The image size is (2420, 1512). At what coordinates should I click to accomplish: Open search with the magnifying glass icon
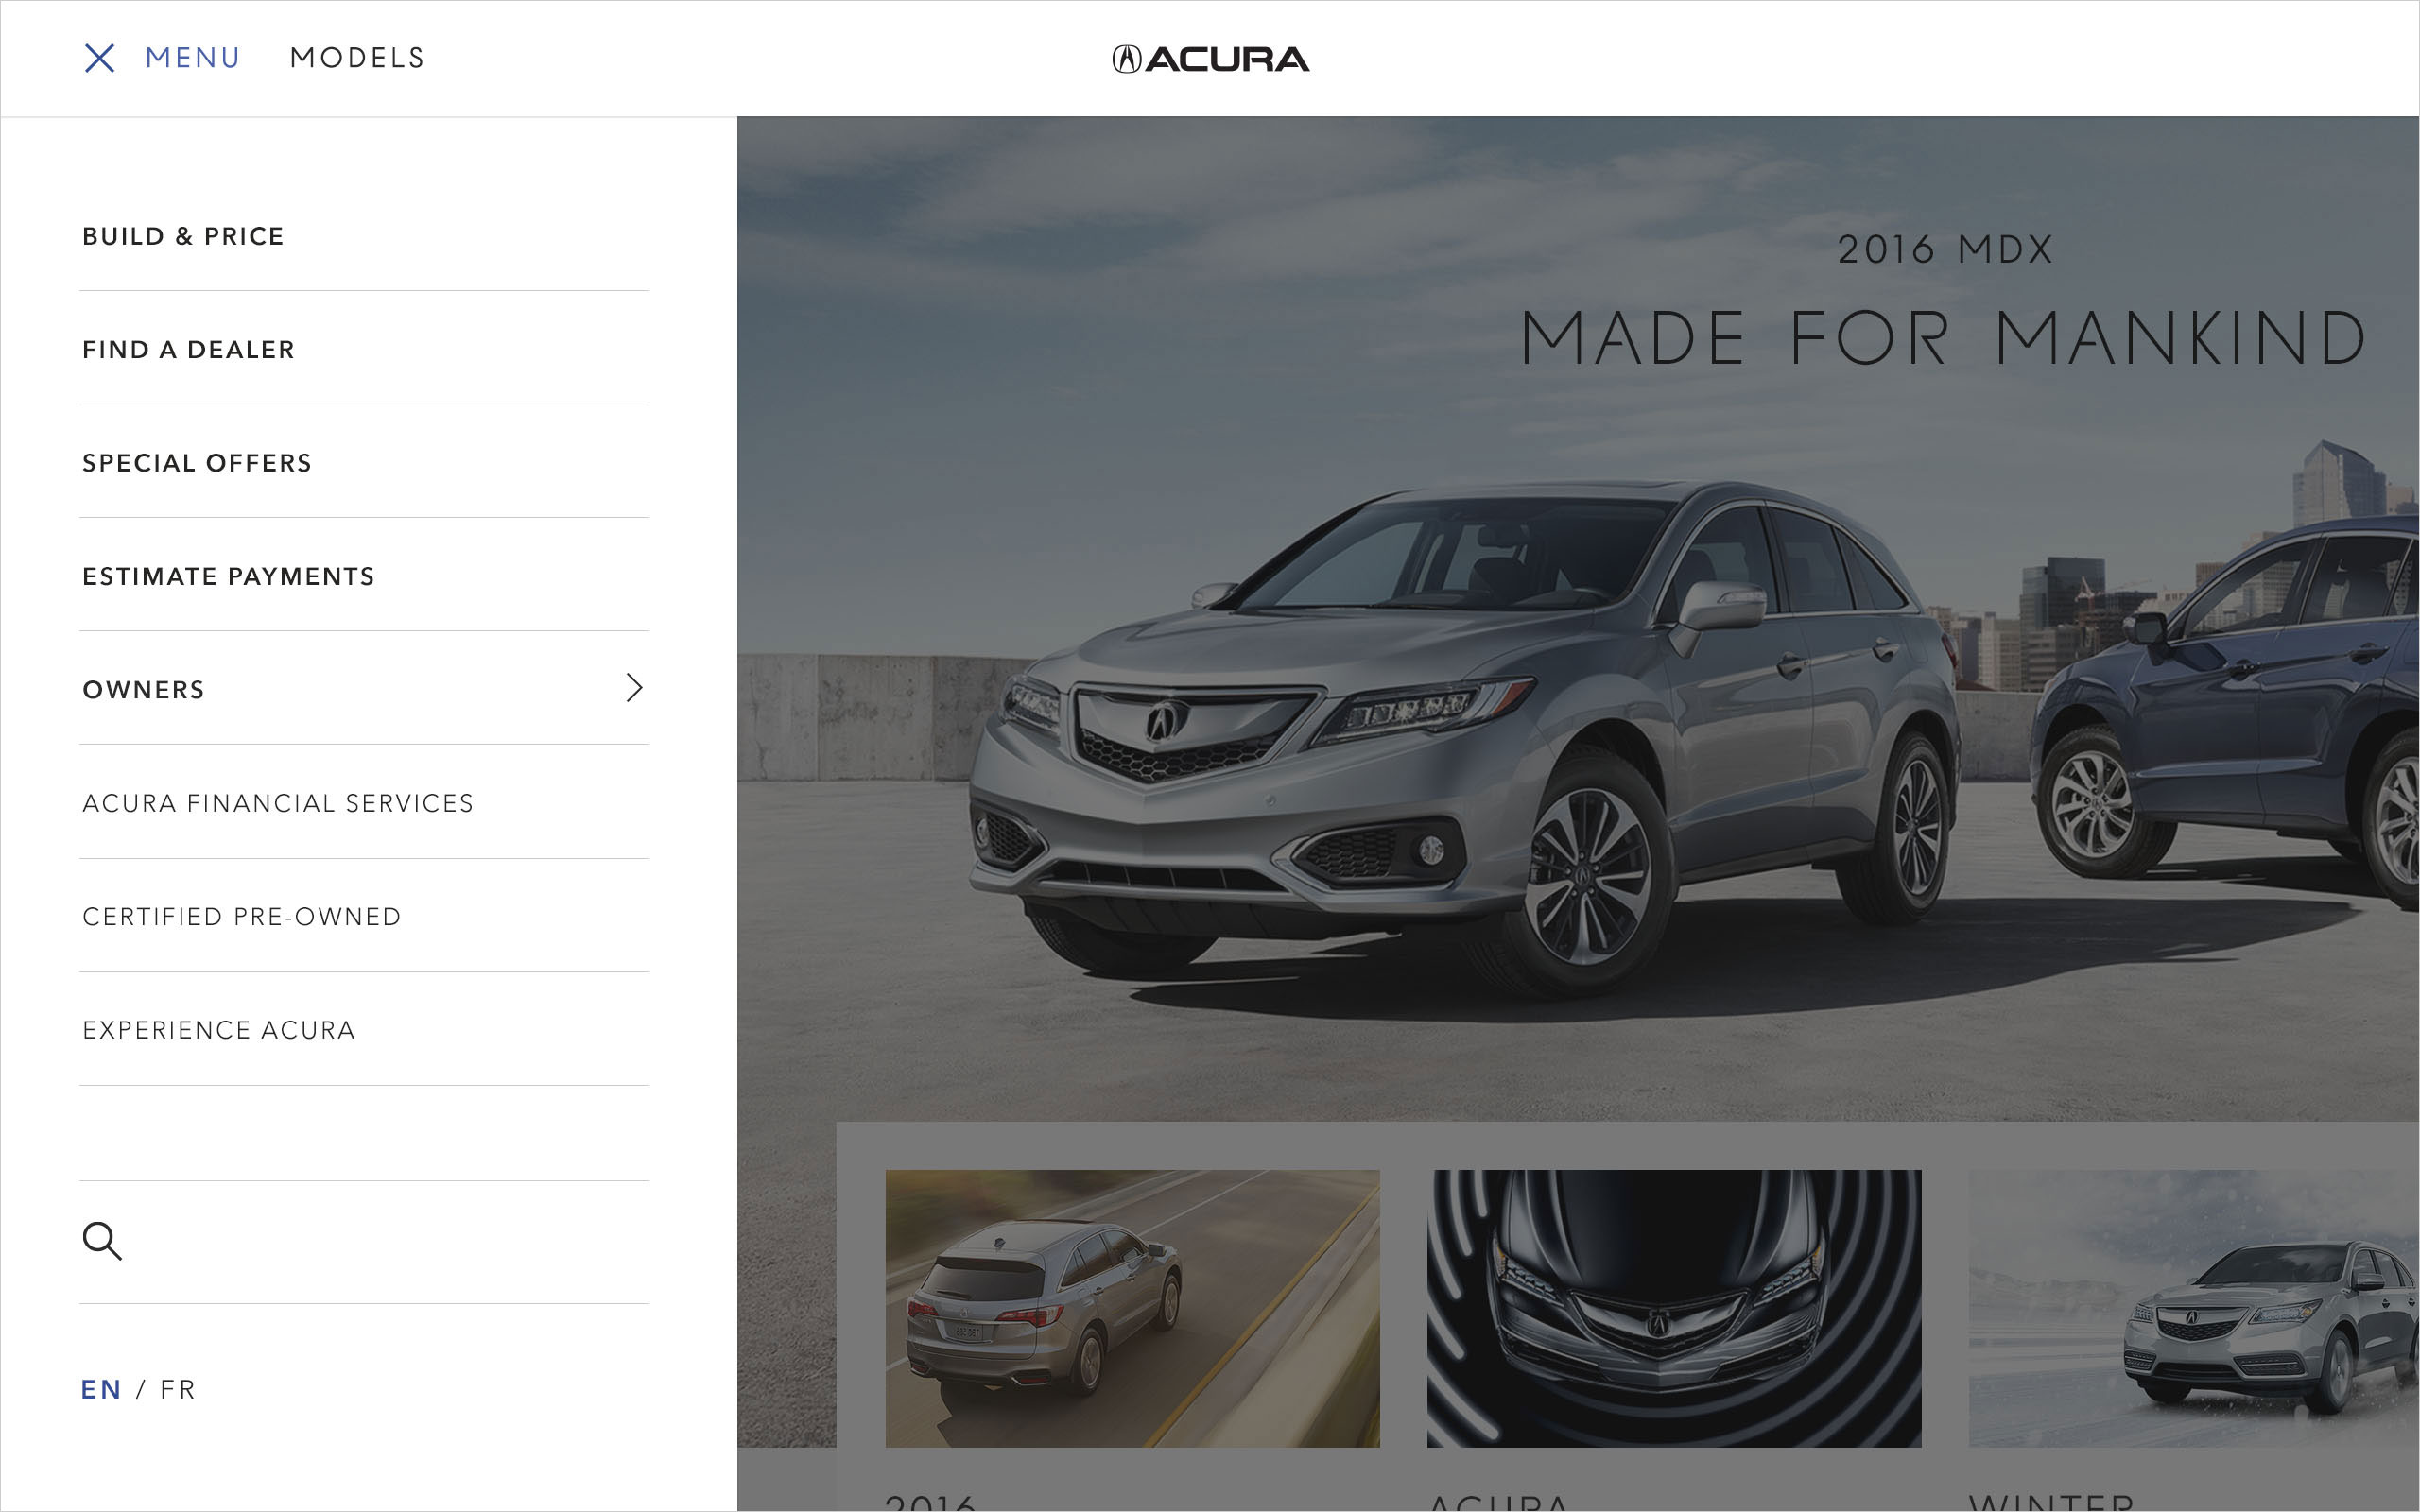coord(102,1241)
